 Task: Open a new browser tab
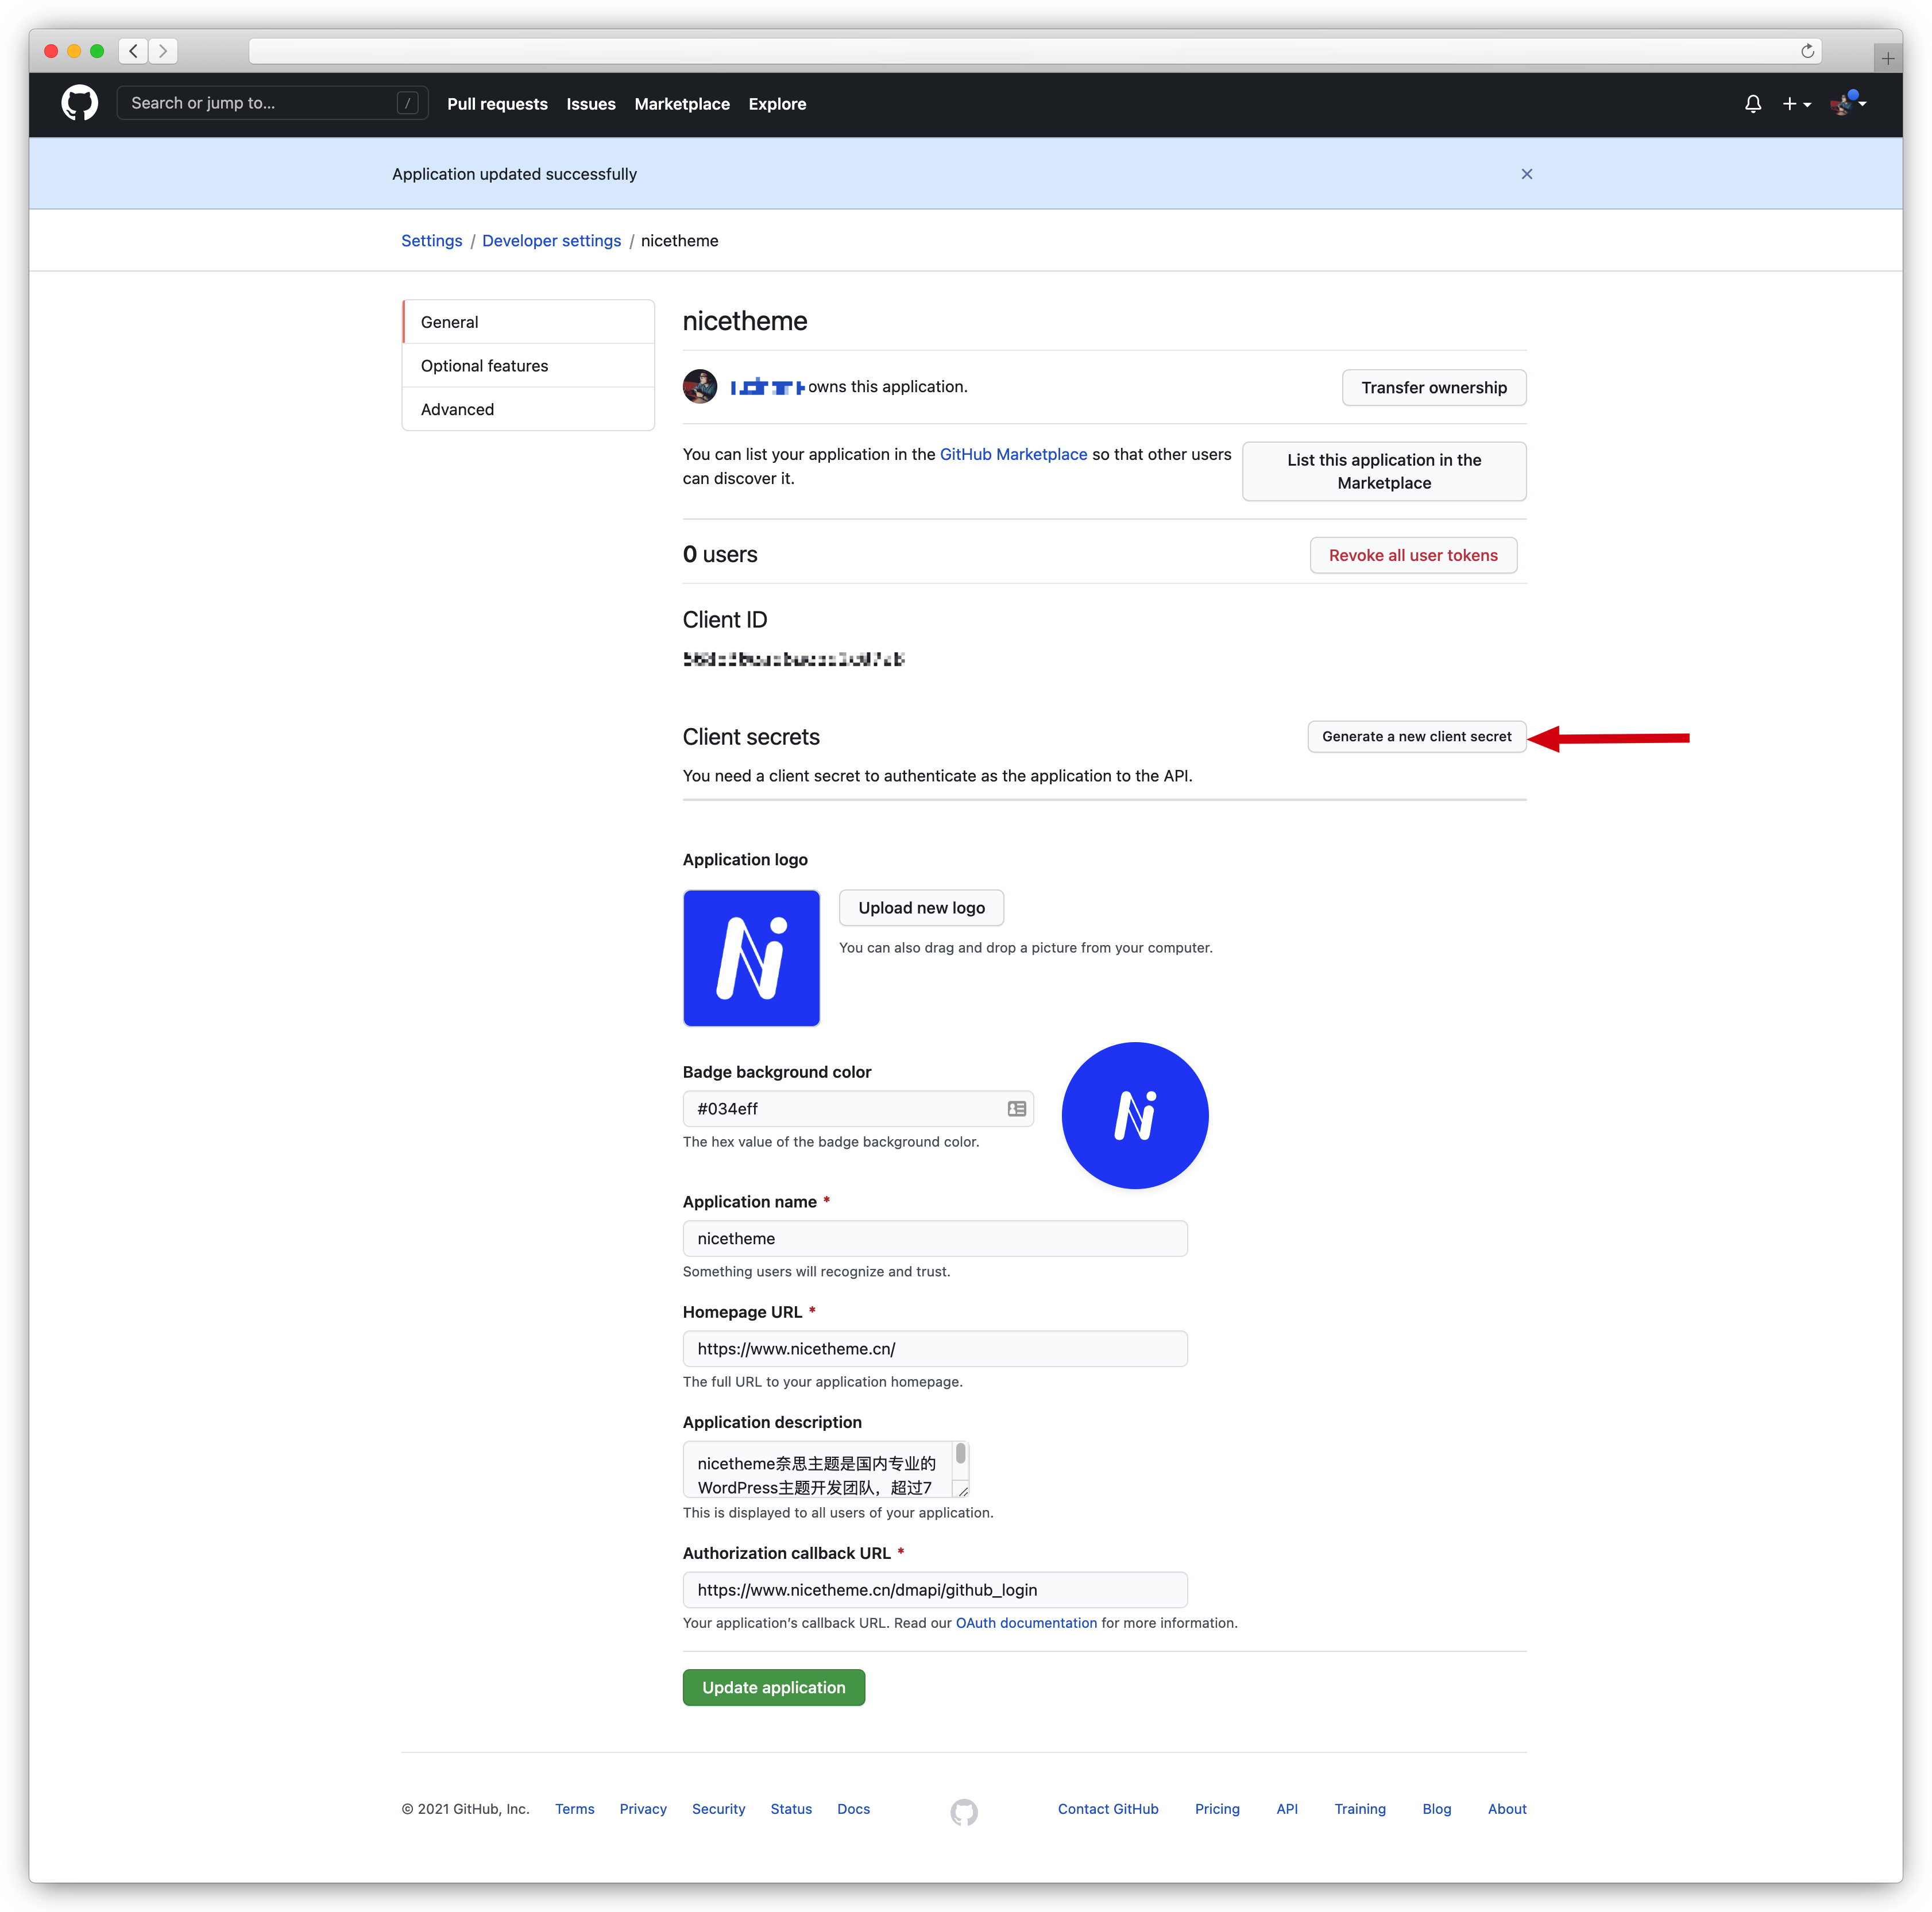(x=1887, y=58)
